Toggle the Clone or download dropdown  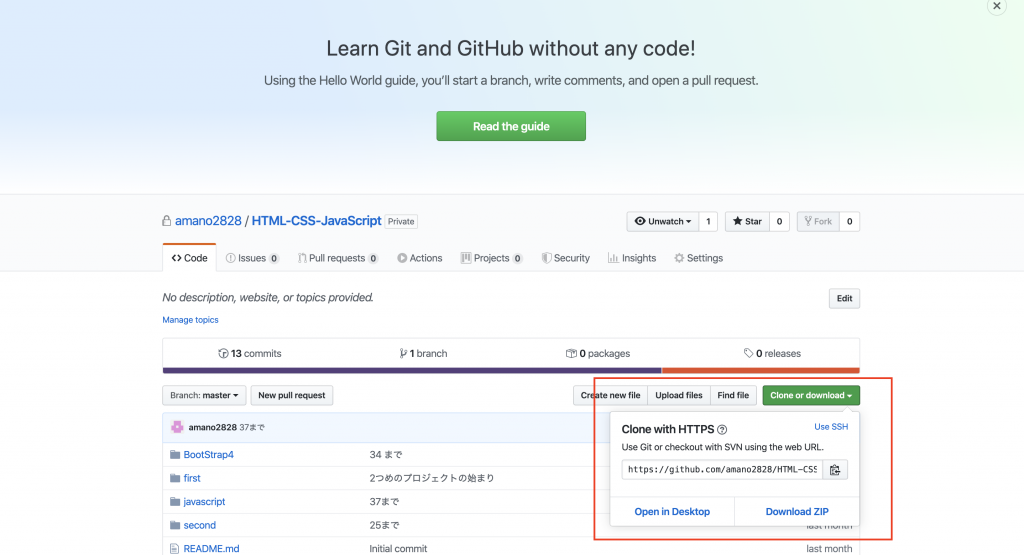click(811, 395)
